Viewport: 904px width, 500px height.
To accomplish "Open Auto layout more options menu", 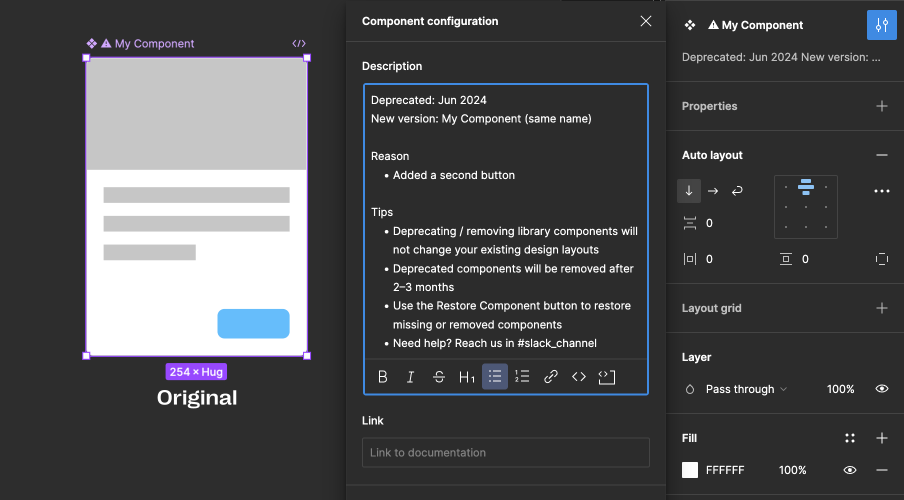I will click(x=881, y=191).
